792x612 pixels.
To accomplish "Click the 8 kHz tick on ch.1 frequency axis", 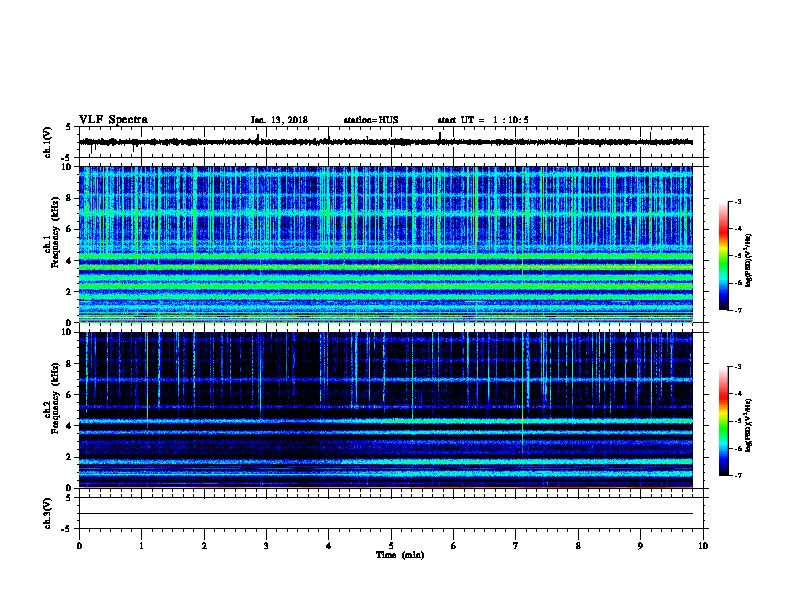I will pos(70,198).
